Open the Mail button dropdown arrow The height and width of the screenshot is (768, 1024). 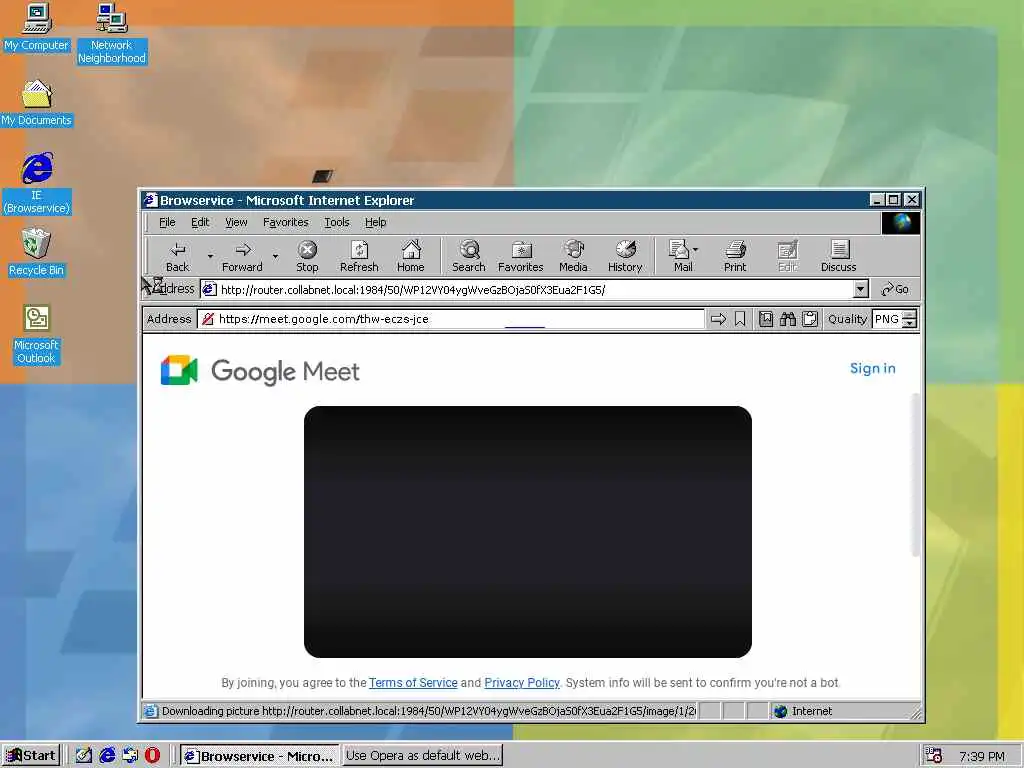pos(696,249)
